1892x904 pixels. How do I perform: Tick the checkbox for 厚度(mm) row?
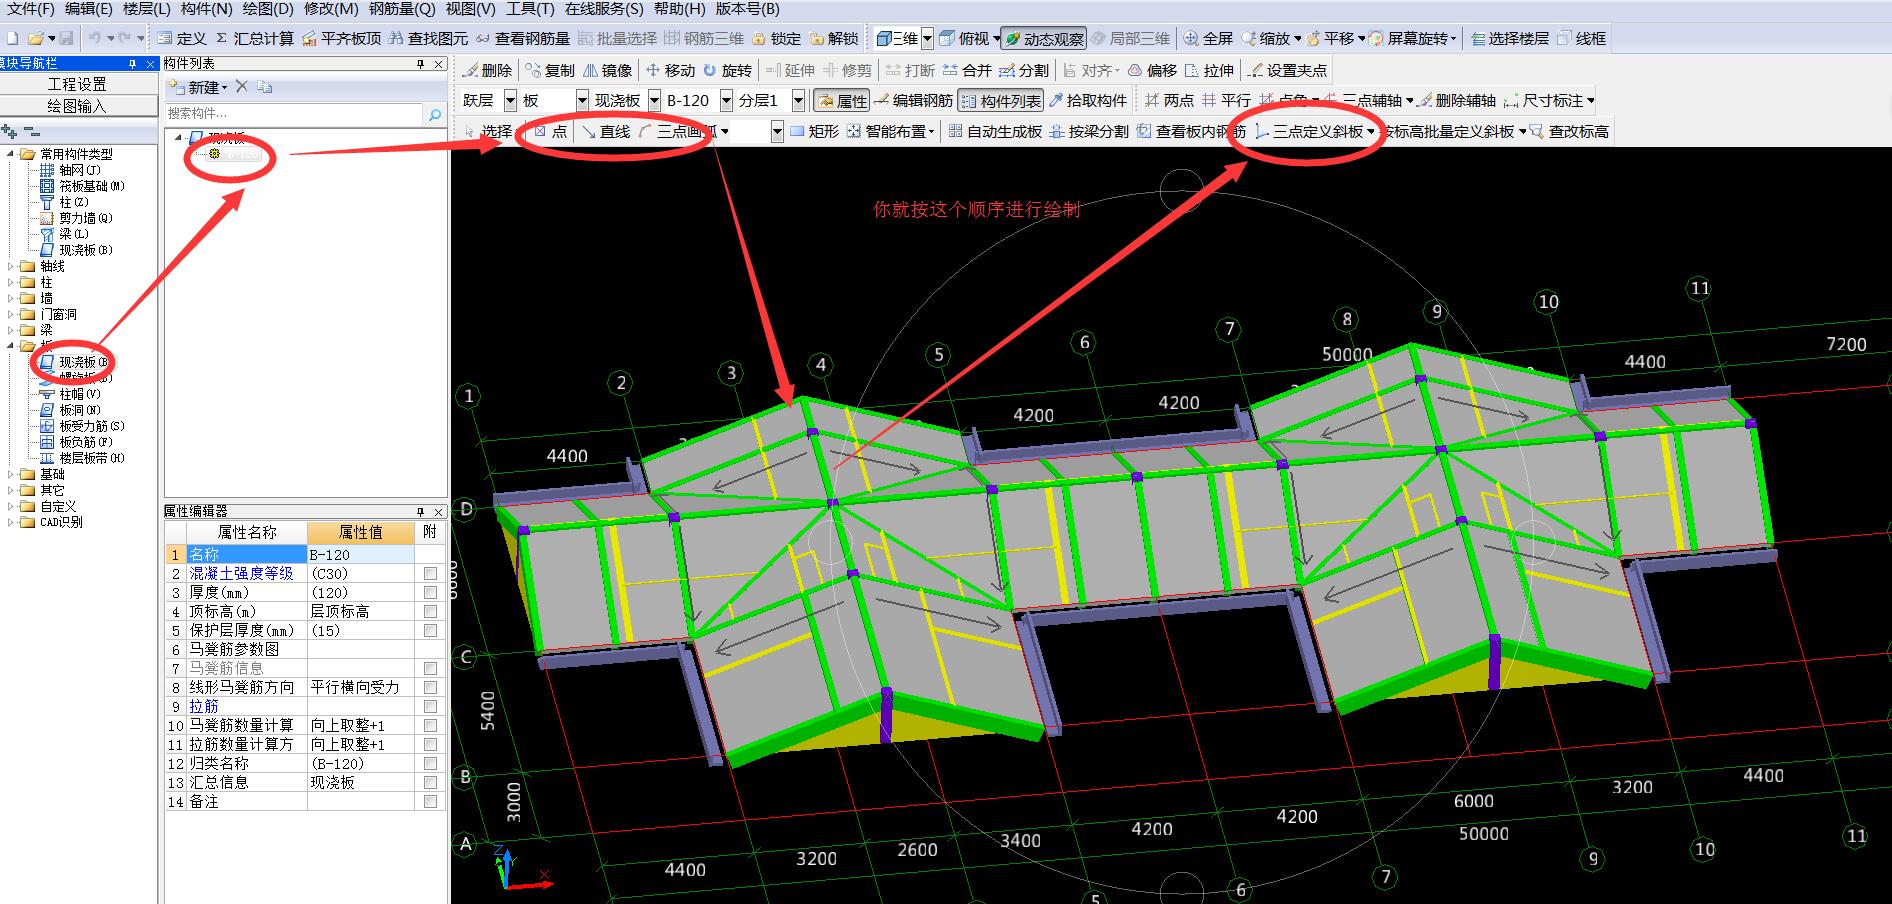[430, 592]
